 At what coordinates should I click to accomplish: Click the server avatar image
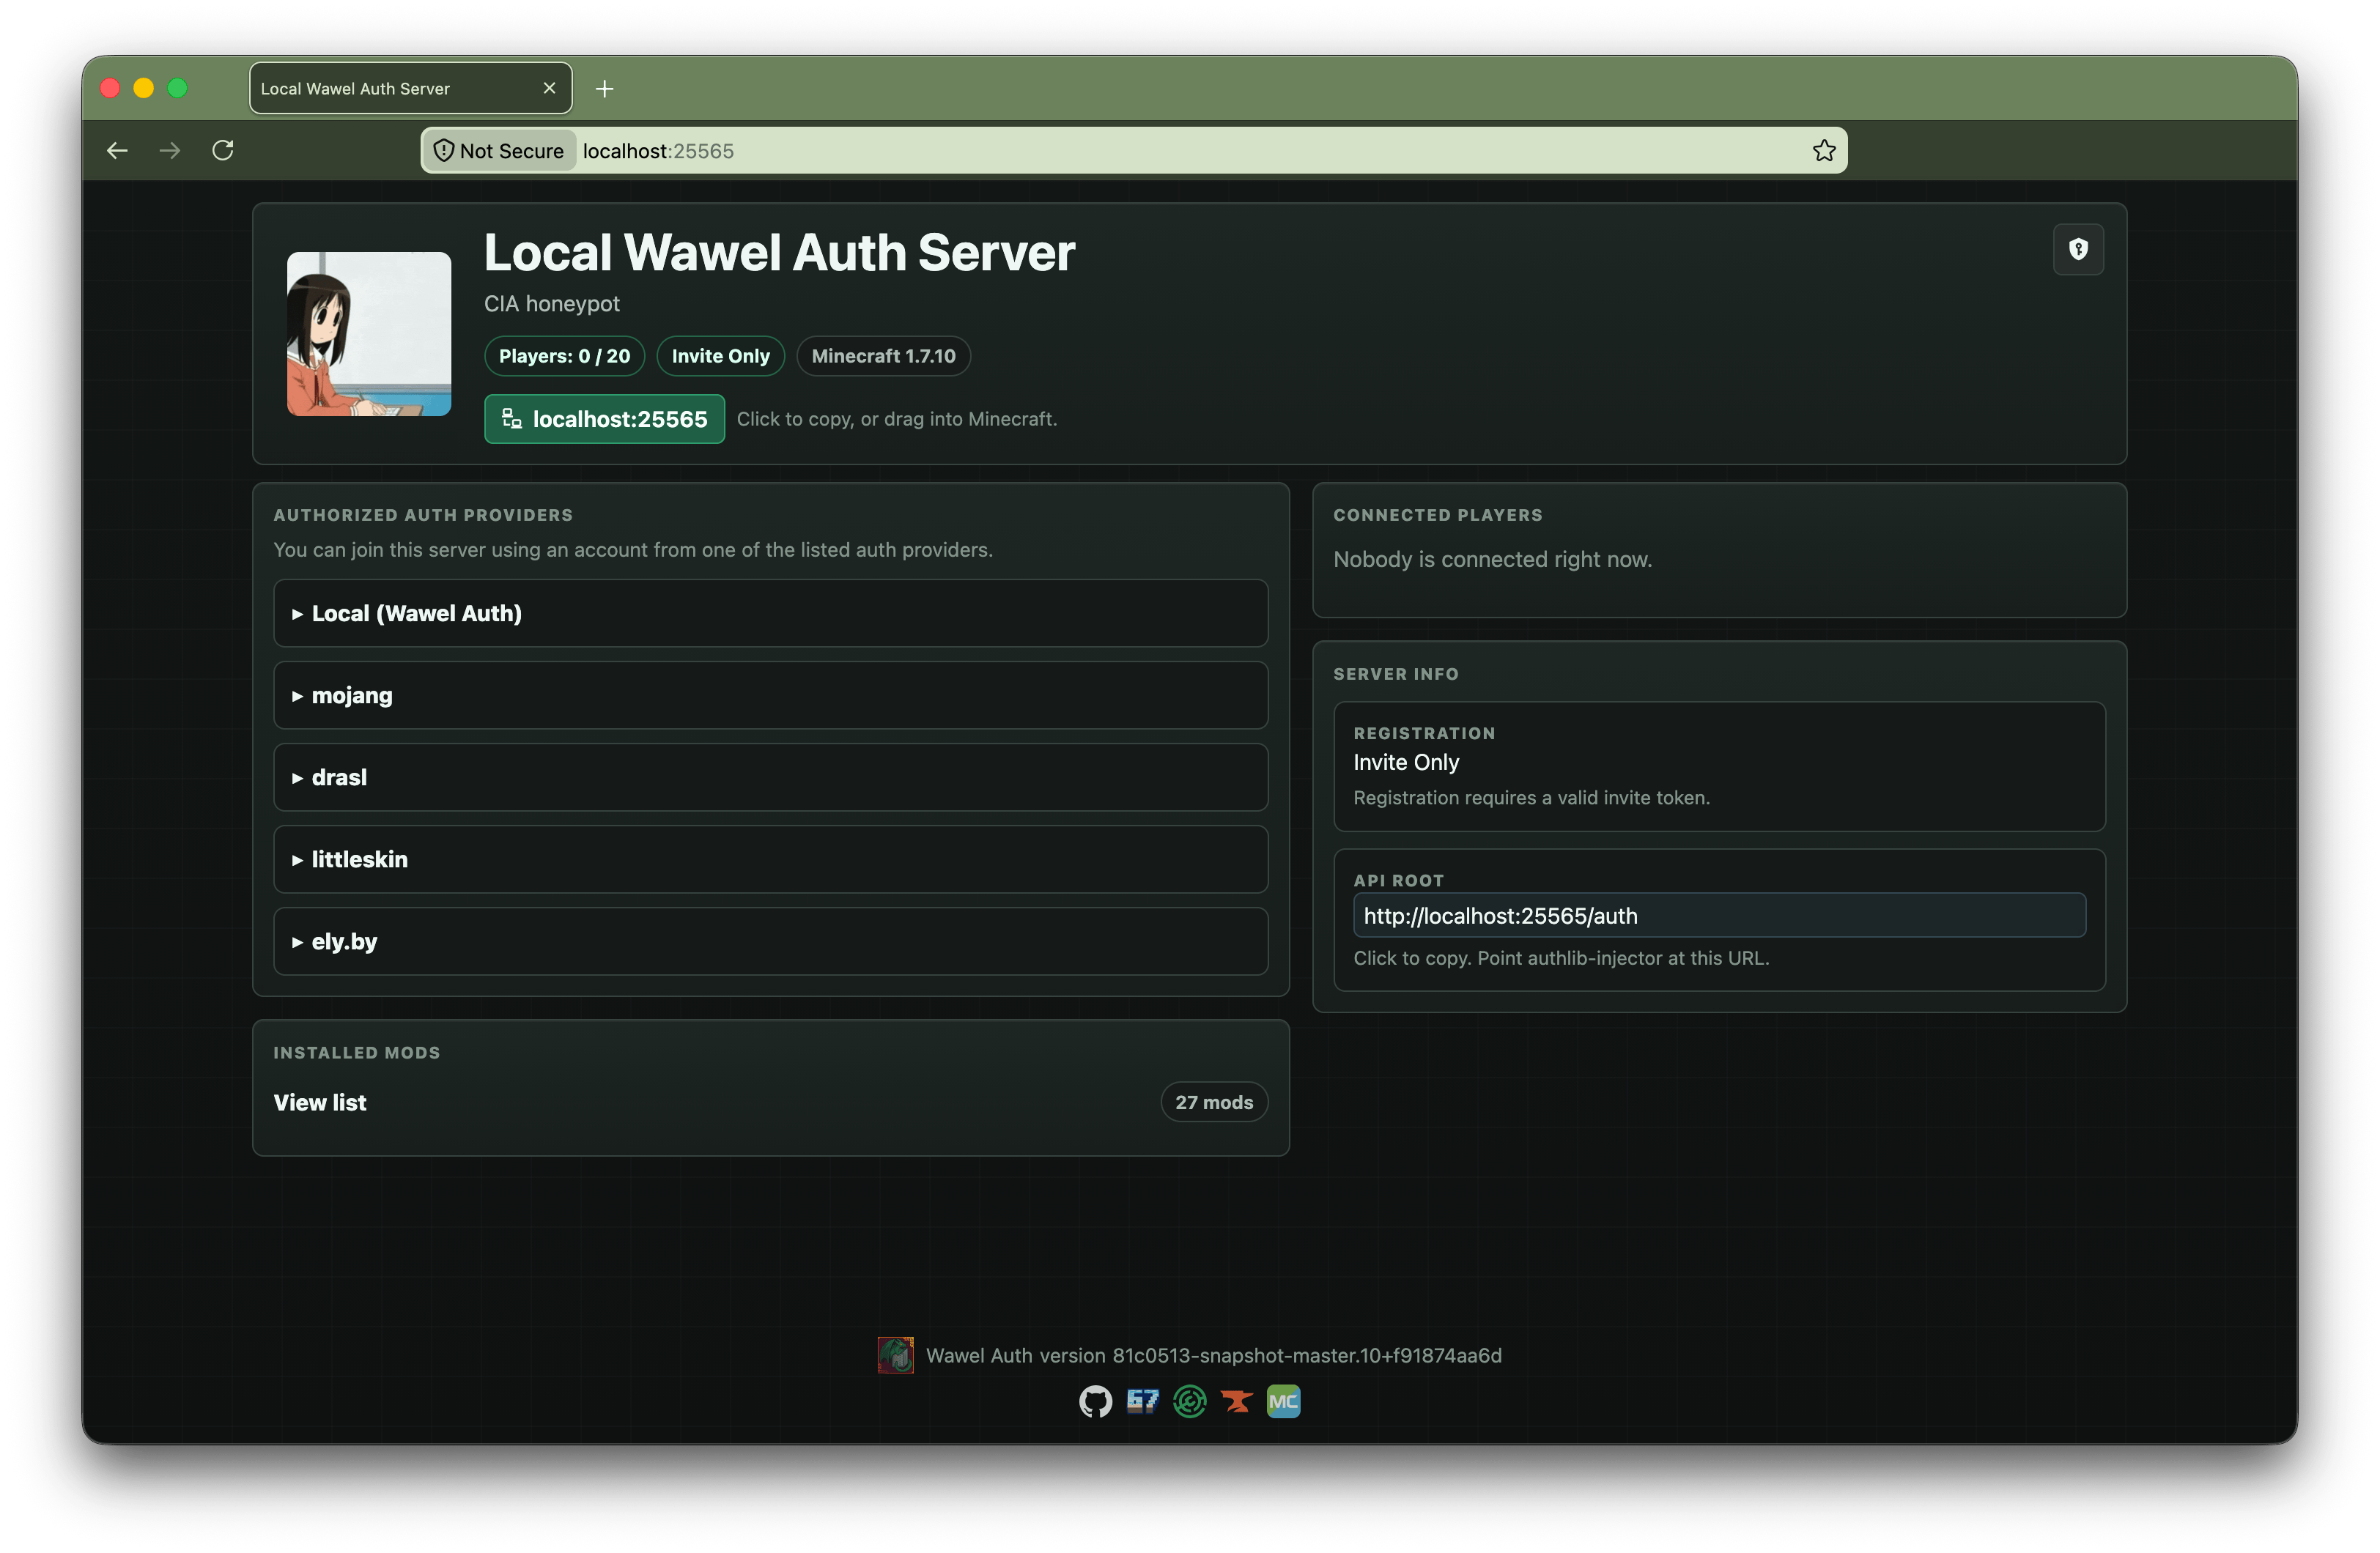coord(369,334)
